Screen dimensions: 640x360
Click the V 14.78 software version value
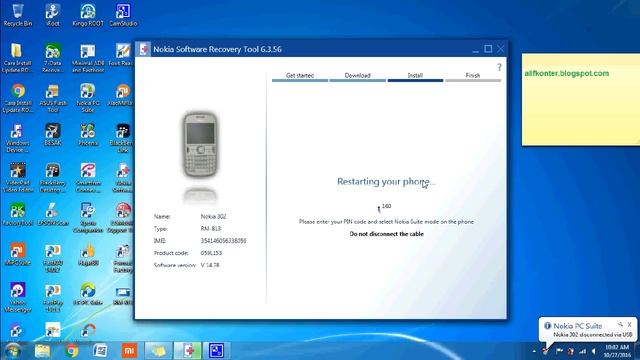pos(210,265)
